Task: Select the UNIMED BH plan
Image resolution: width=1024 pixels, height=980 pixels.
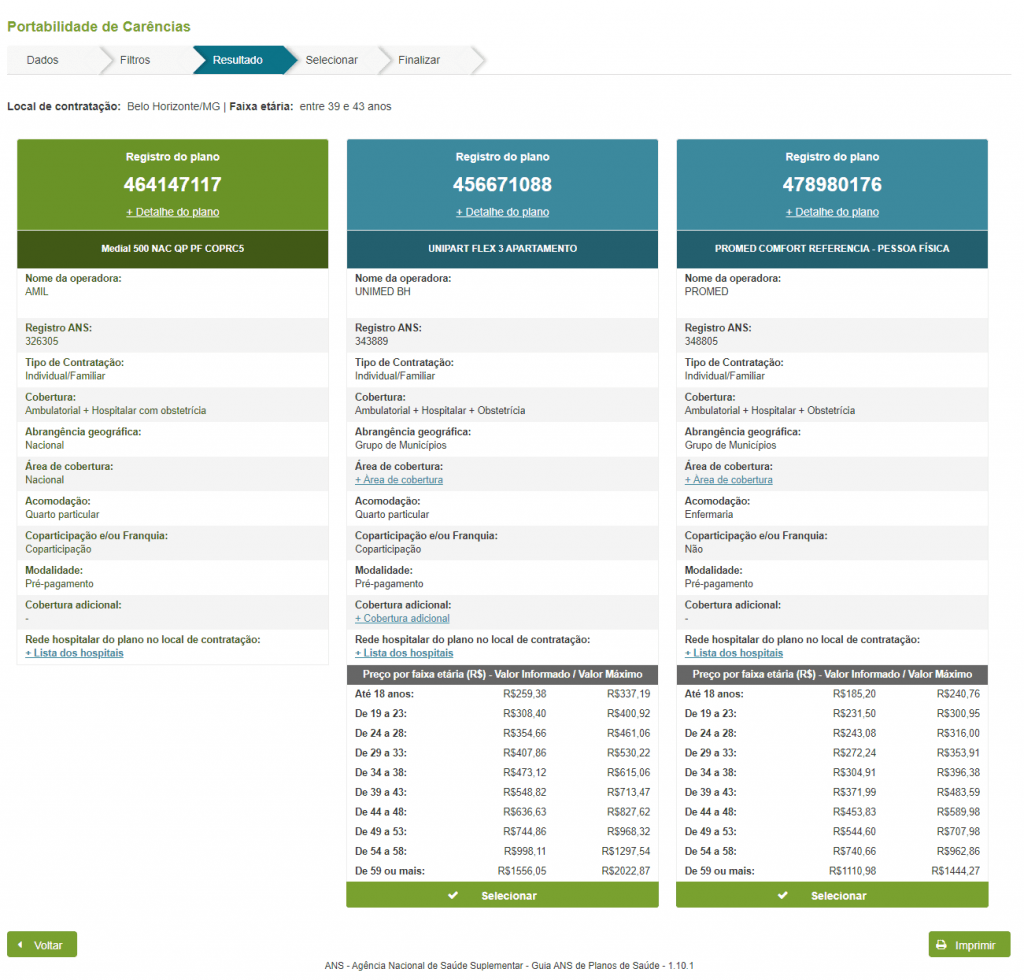Action: click(x=502, y=895)
